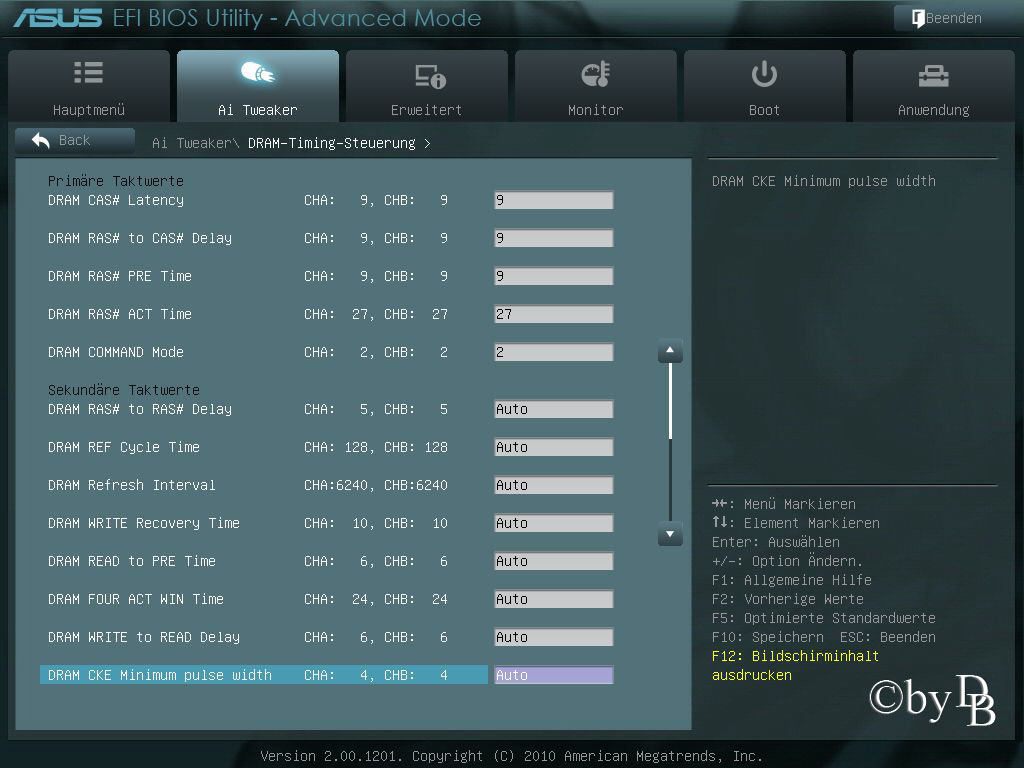Select DRAM RAS# ACT Time value 27

point(554,314)
